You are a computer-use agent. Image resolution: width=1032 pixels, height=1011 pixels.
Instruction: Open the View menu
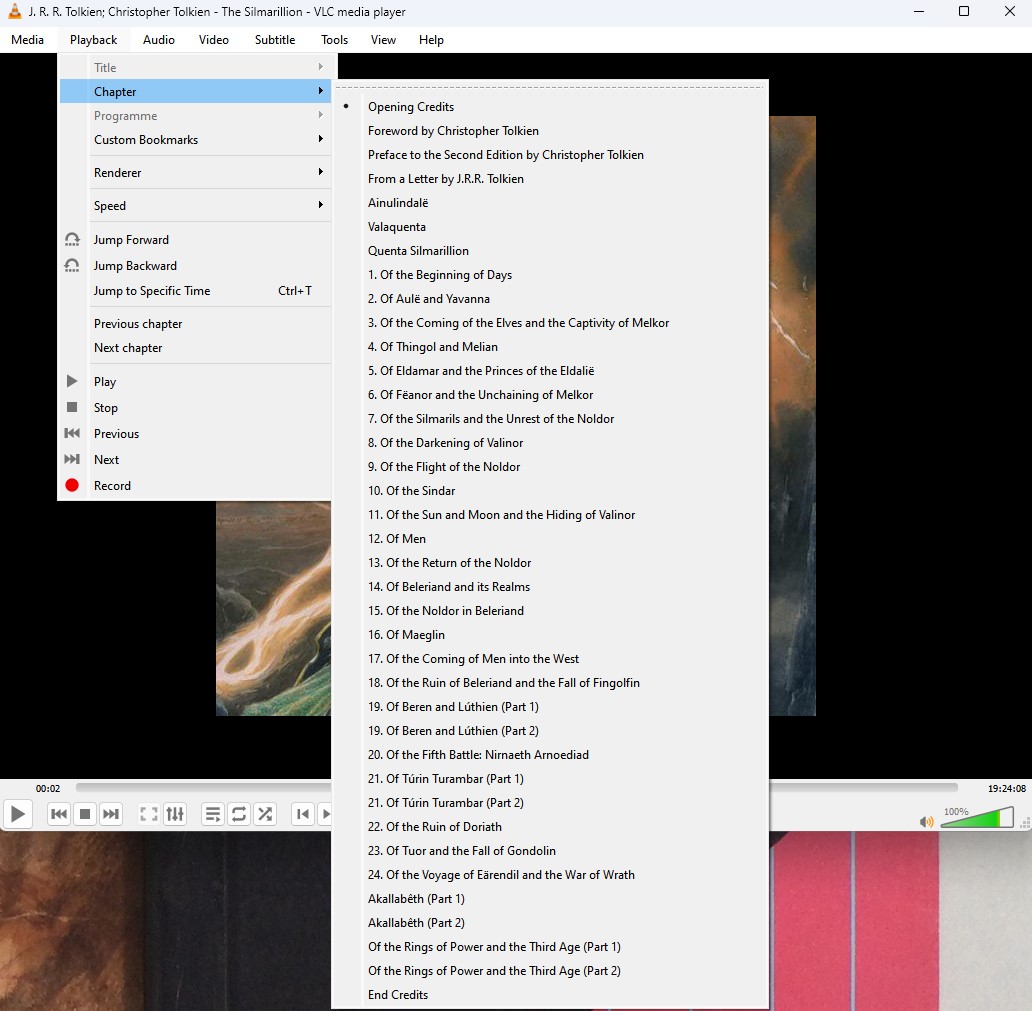(x=383, y=39)
